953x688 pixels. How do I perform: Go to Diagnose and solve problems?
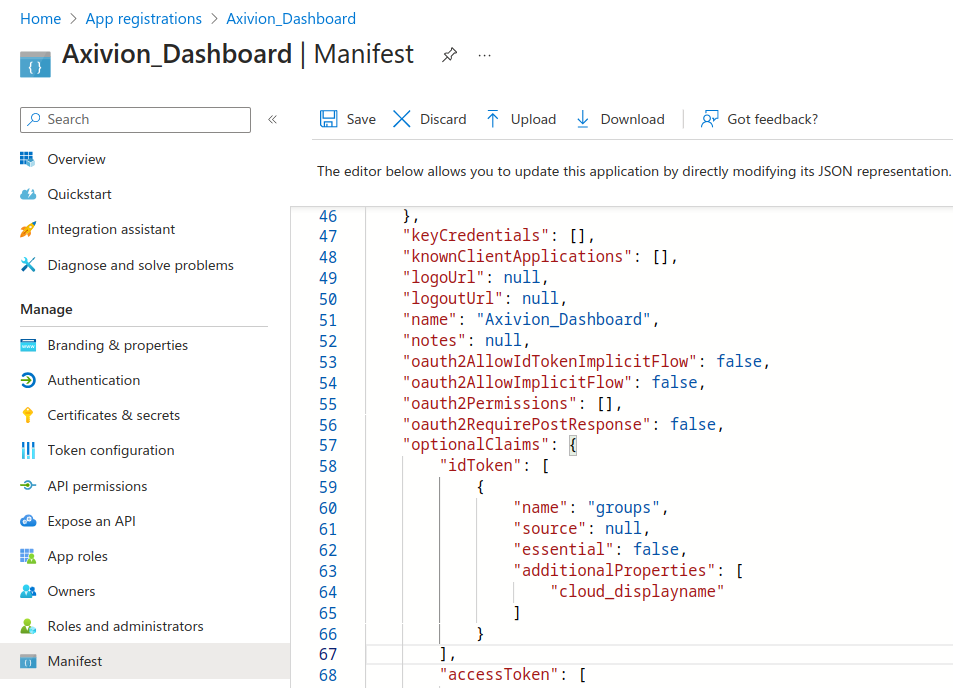(140, 265)
